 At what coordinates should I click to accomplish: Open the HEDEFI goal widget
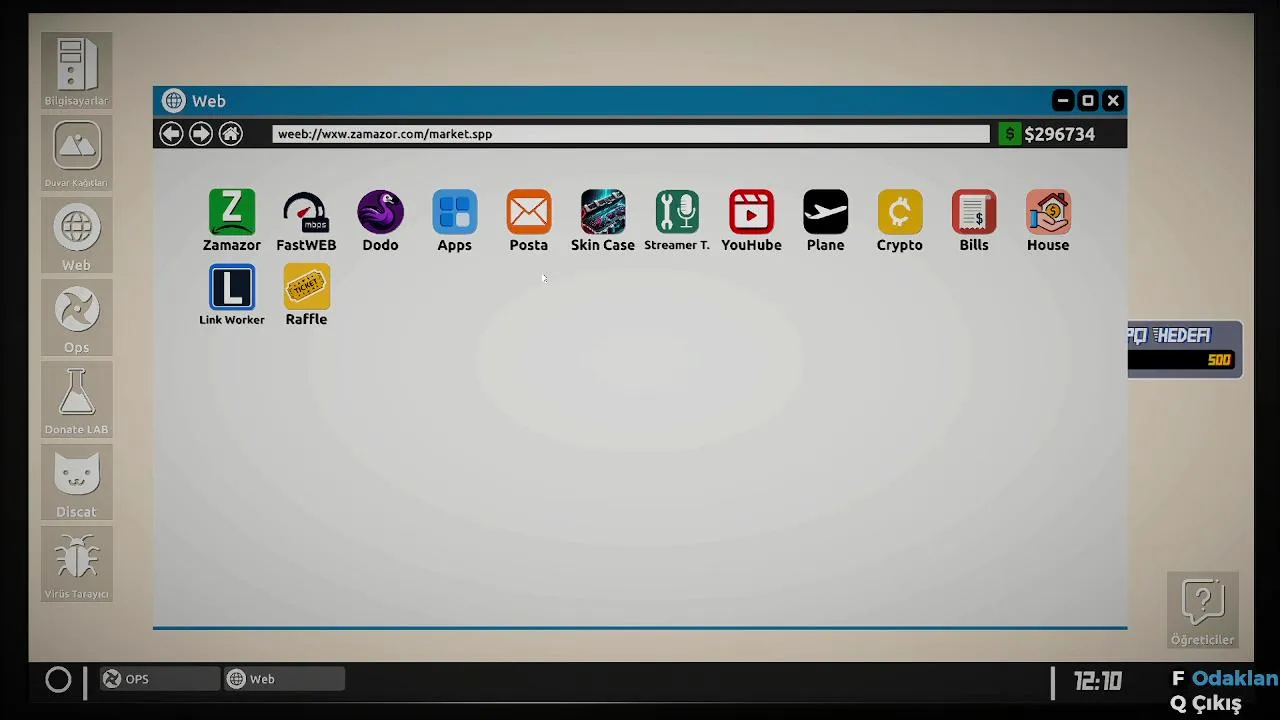click(x=1185, y=349)
